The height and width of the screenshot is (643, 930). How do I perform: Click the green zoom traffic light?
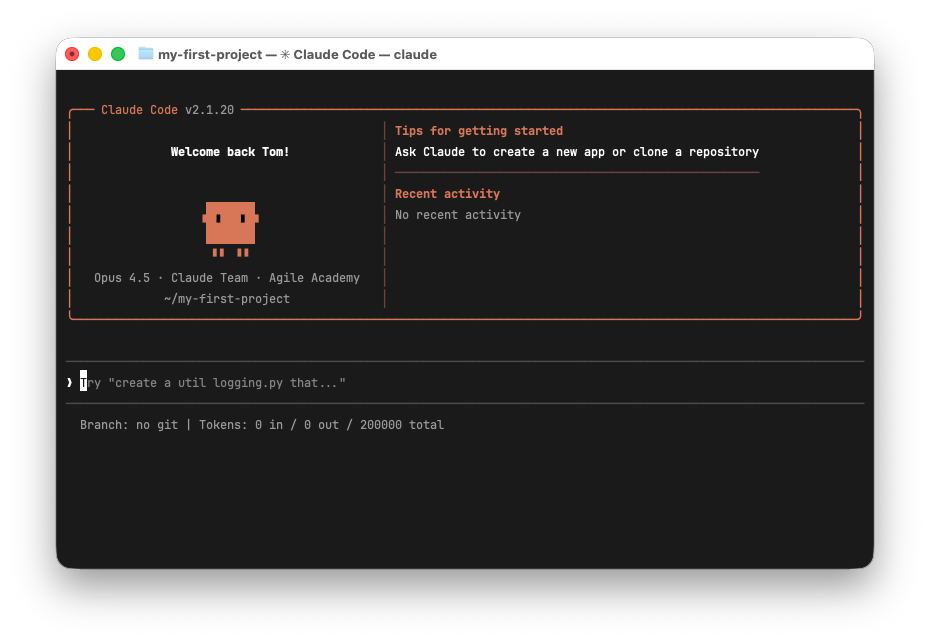[119, 54]
